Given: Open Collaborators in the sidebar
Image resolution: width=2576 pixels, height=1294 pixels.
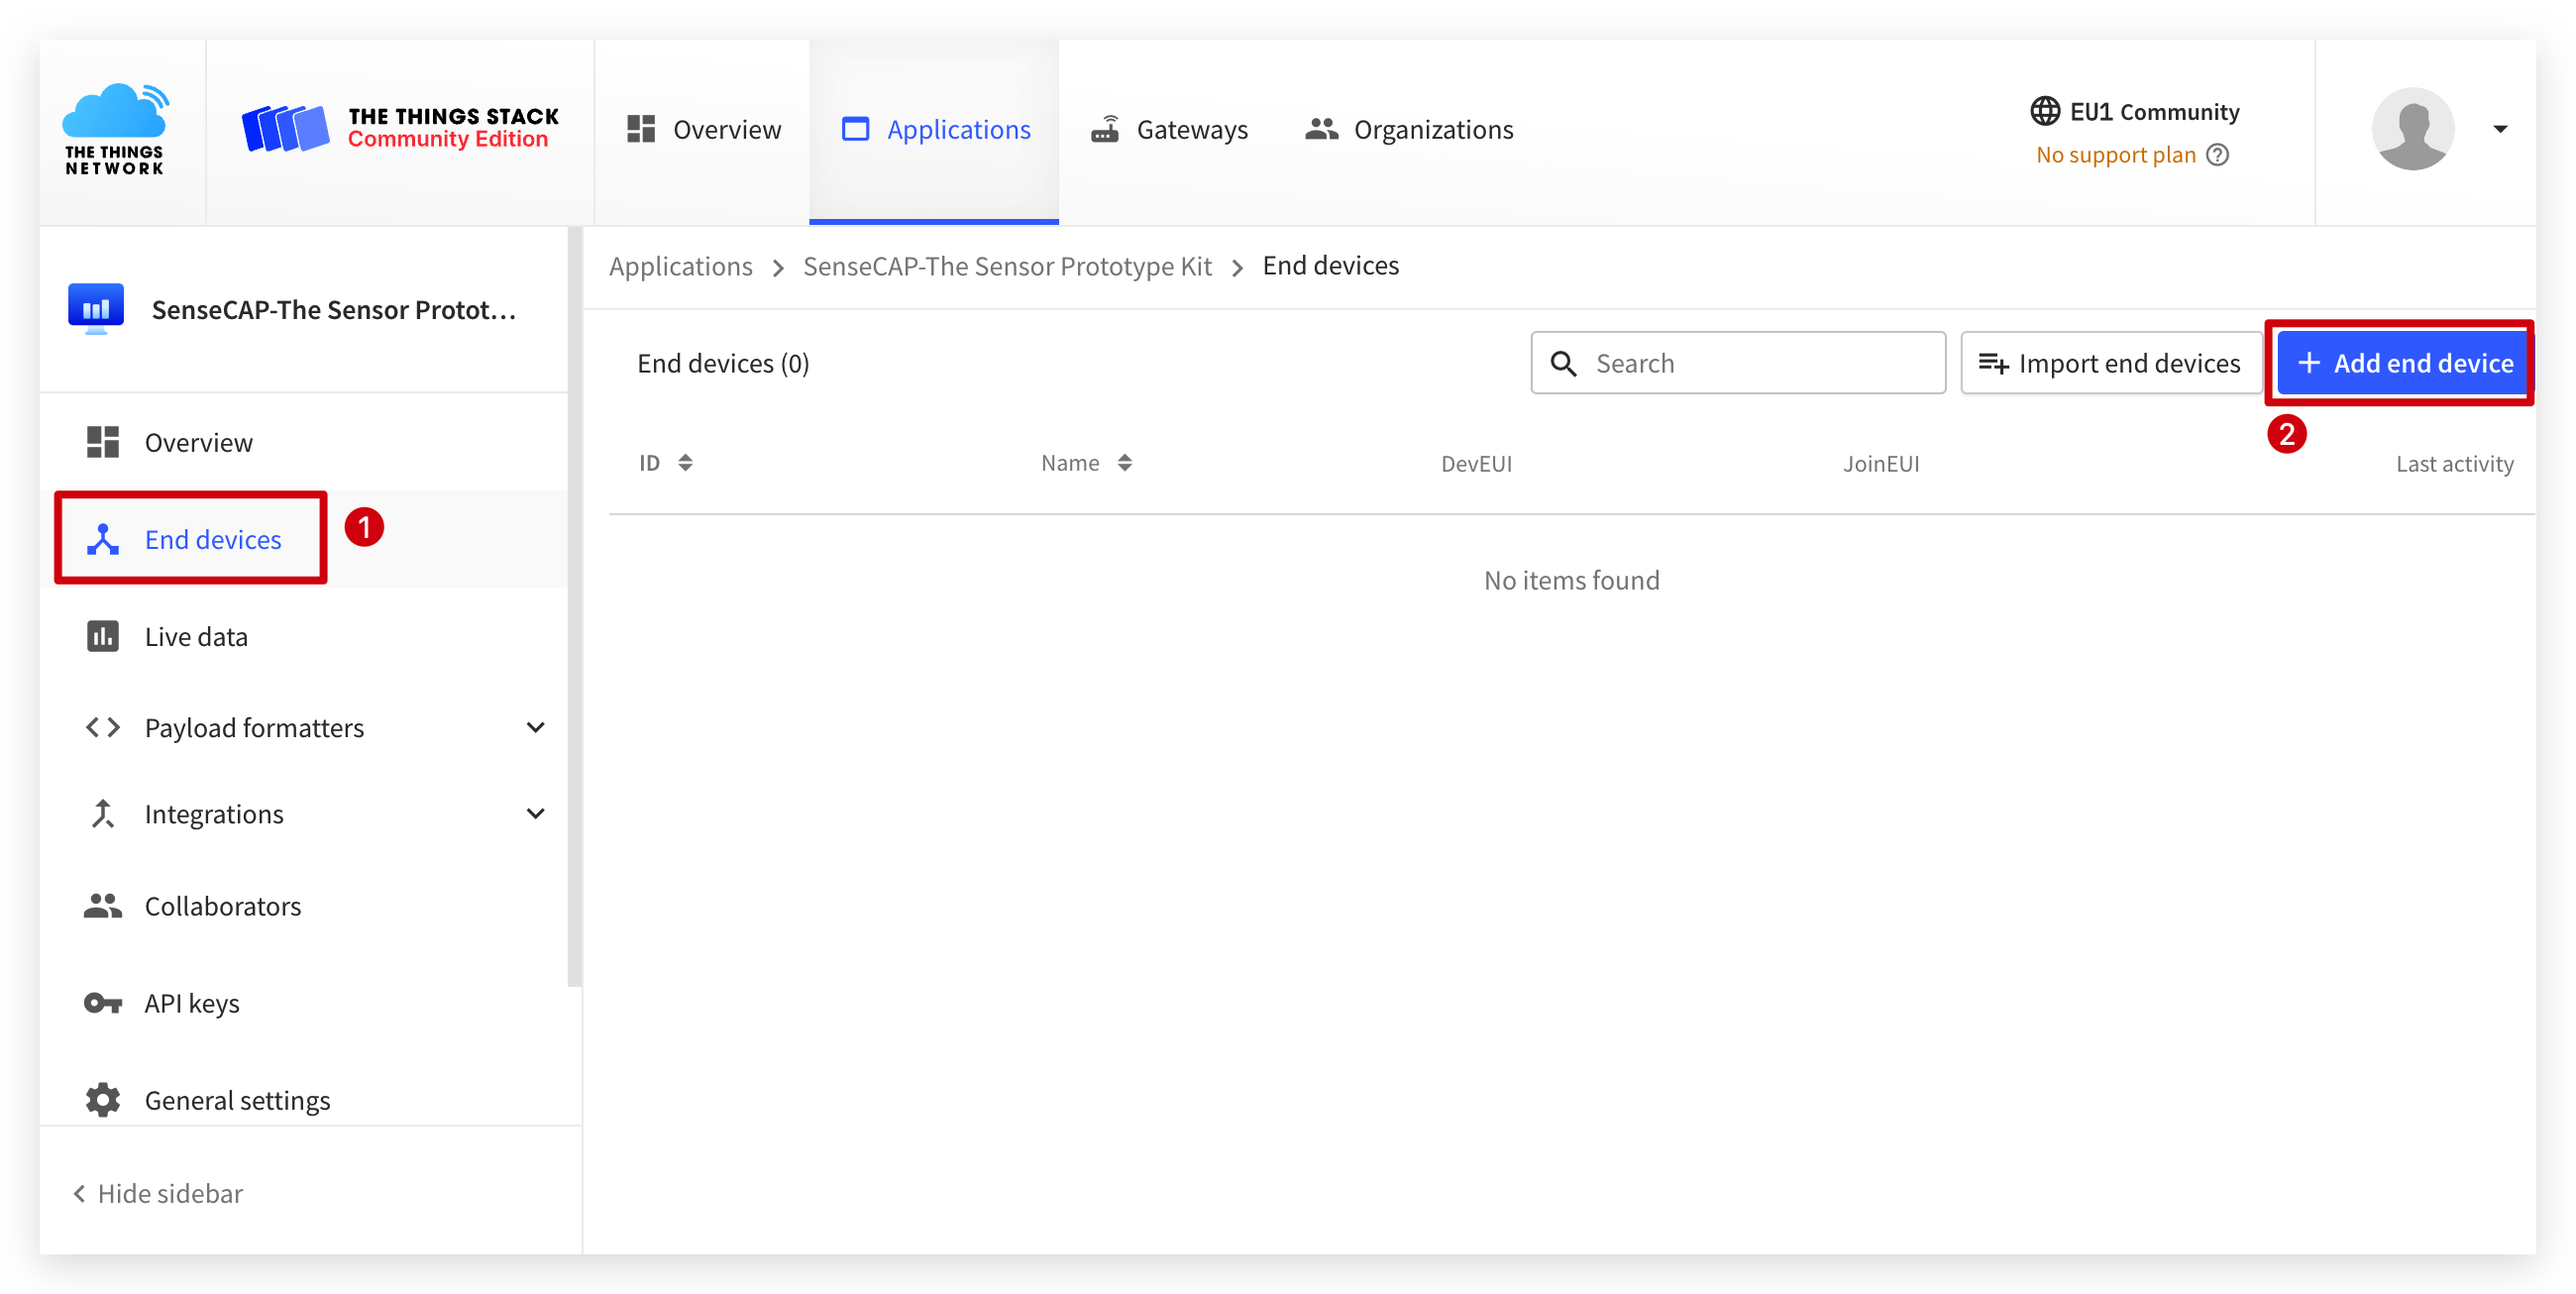Looking at the screenshot, I should point(304,906).
